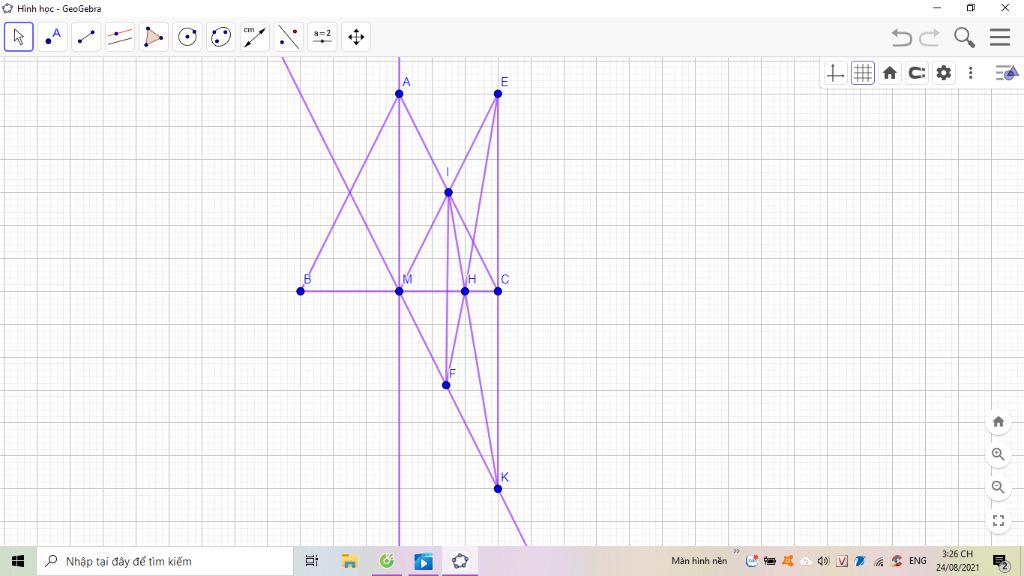1024x576 pixels.
Task: Select the Angle/distance measurement tool
Action: [255, 37]
